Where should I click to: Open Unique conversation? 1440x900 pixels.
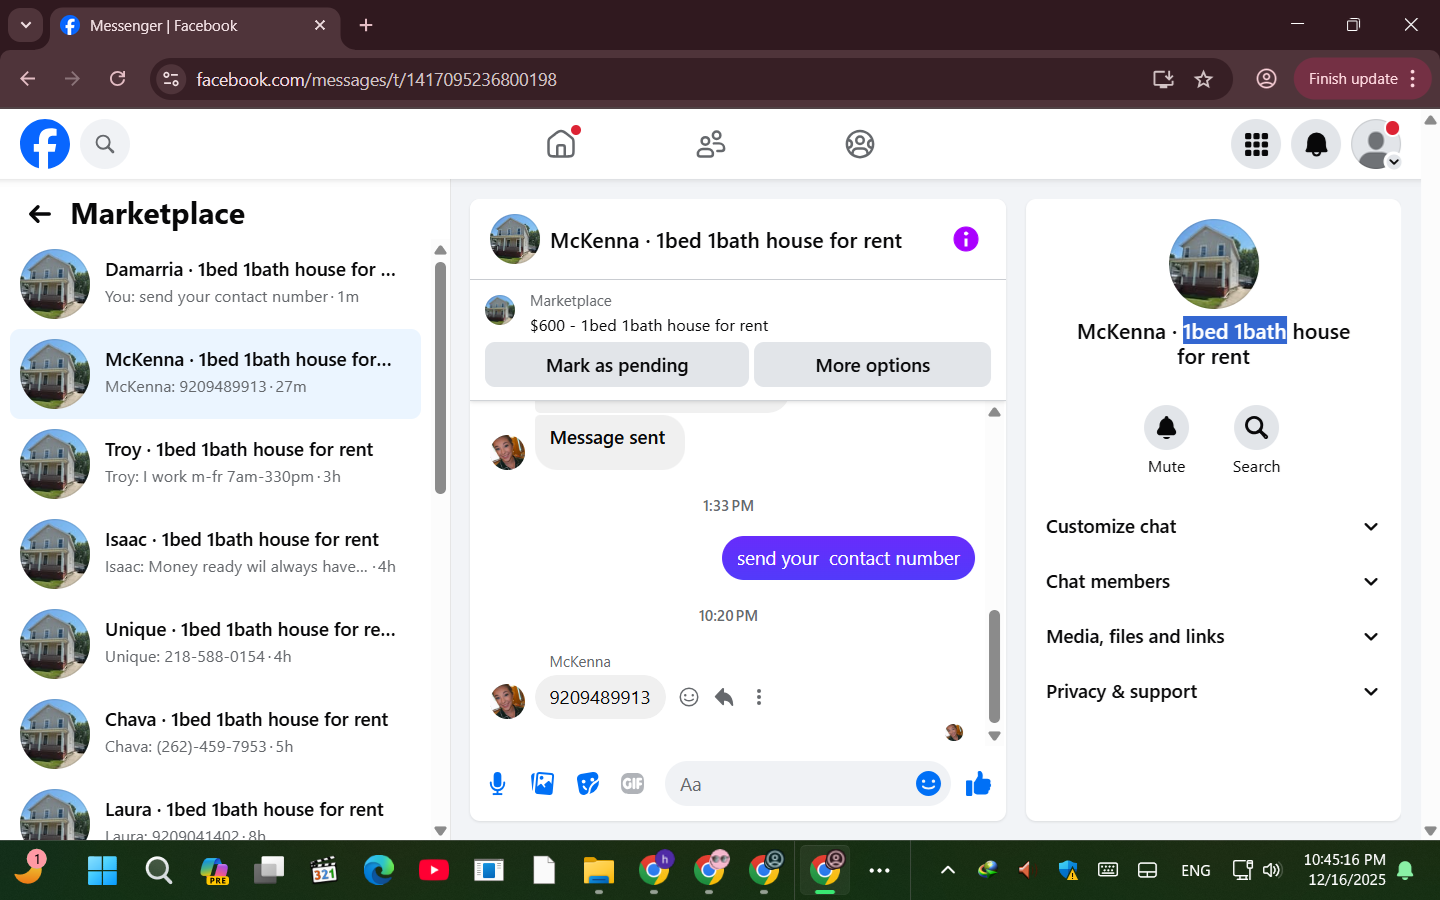[x=215, y=644]
